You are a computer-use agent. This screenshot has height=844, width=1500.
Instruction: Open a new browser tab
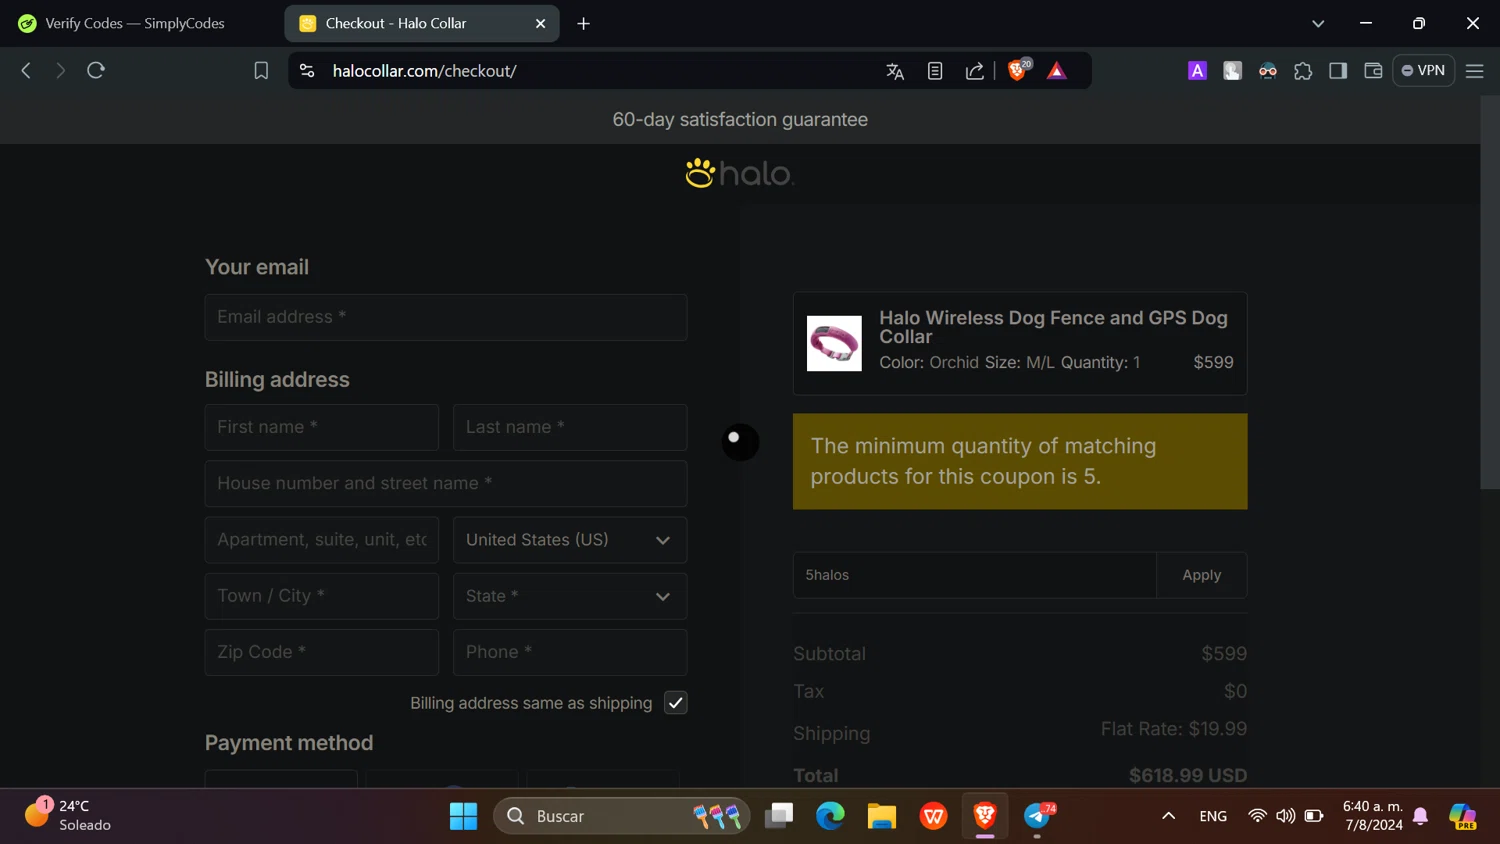584,23
